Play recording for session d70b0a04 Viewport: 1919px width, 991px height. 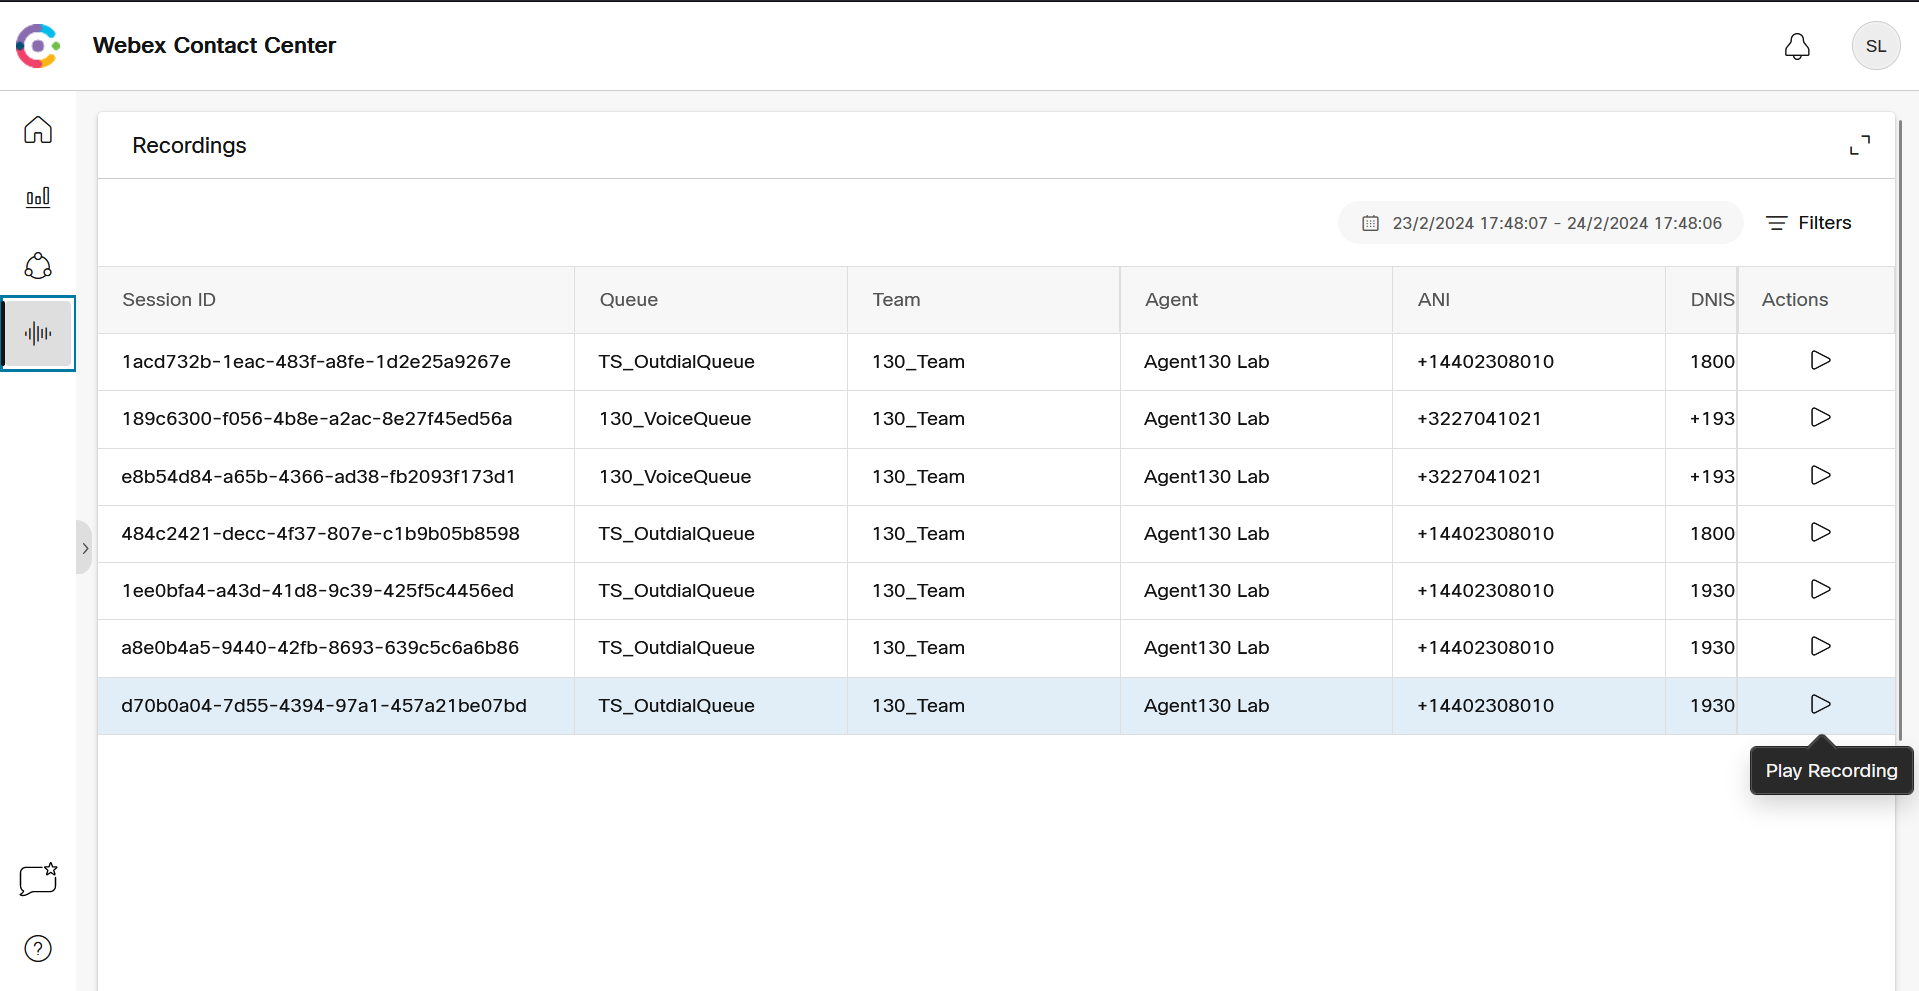click(1820, 704)
